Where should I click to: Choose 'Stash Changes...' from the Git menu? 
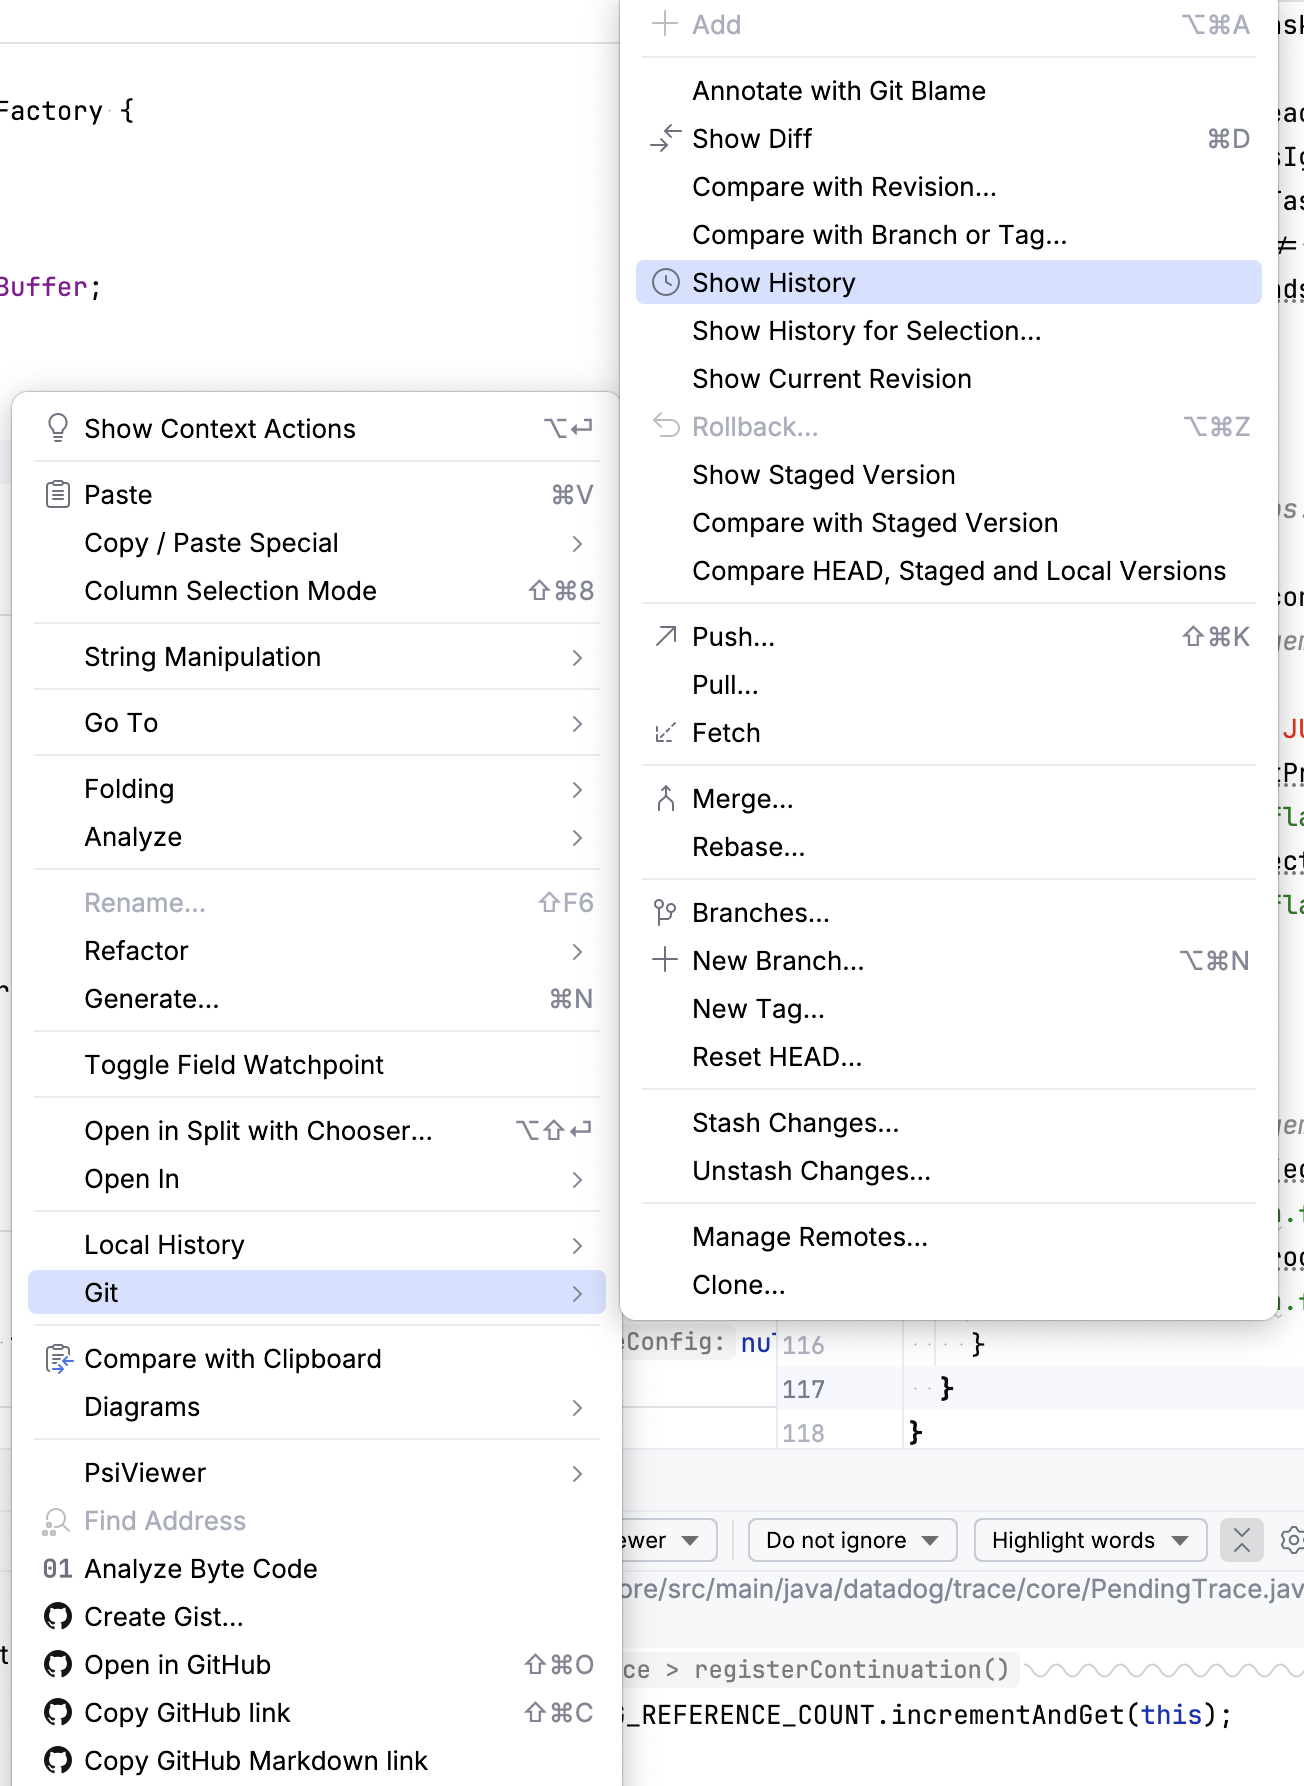[x=795, y=1123]
